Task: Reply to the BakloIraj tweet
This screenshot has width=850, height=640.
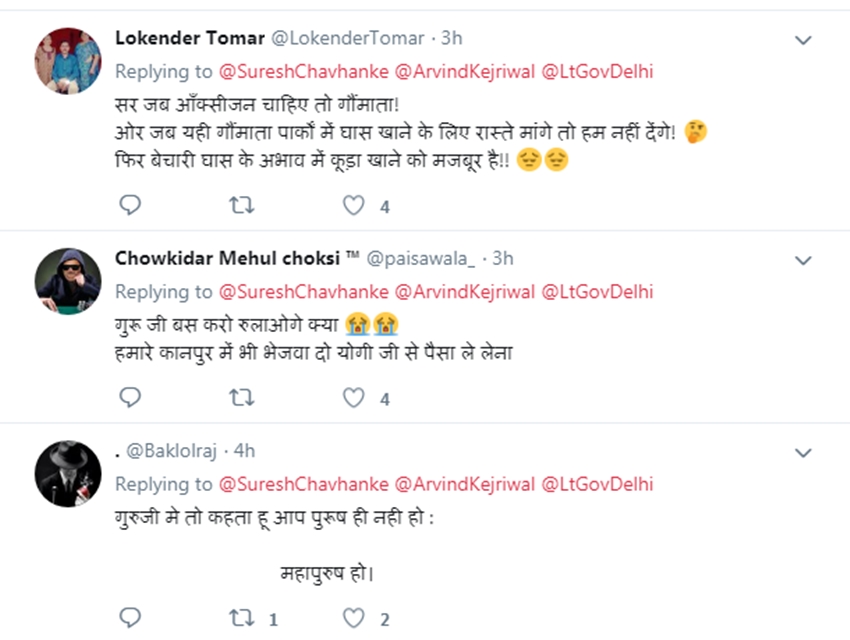Action: tap(130, 617)
